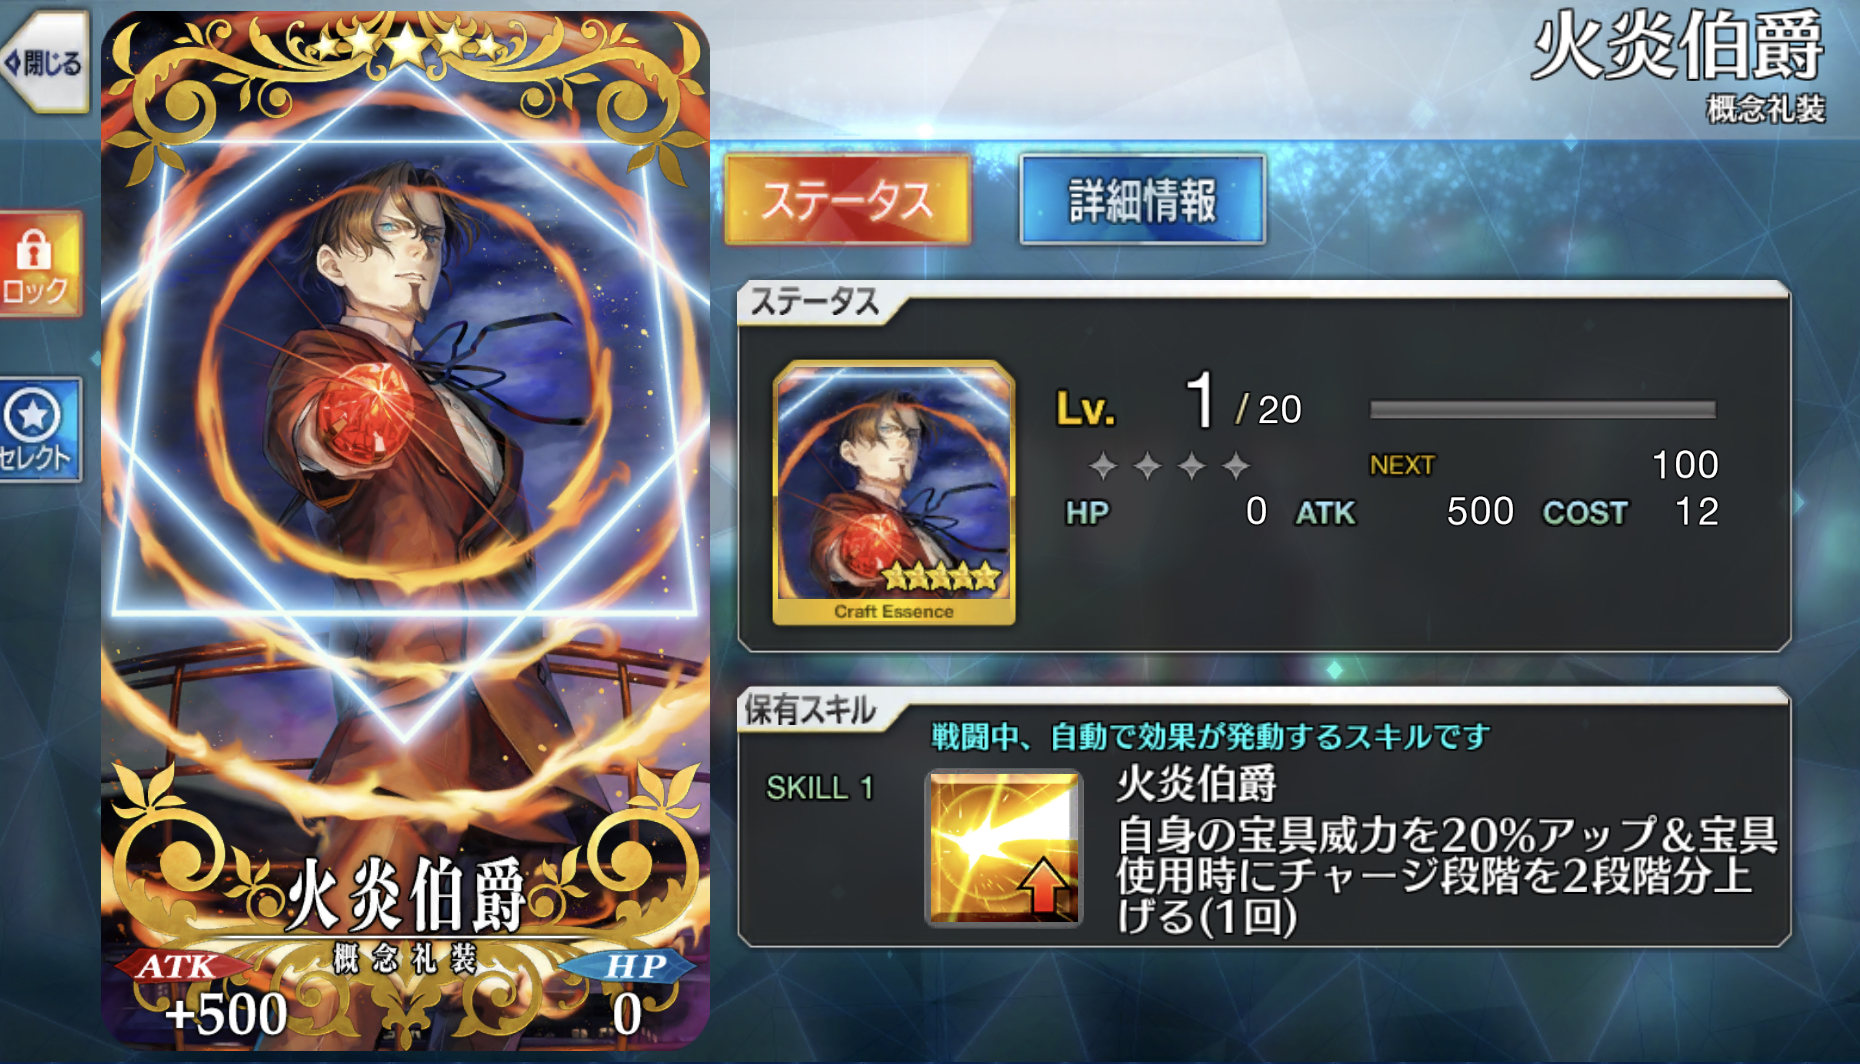Close the card view with 閉じる button
Viewport: 1860px width, 1064px height.
coord(45,62)
